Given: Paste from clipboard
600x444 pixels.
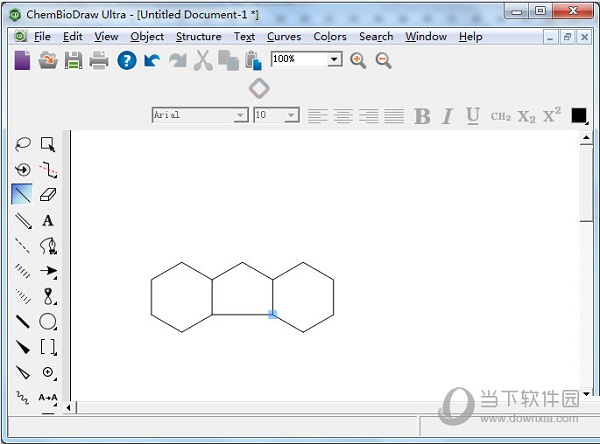Looking at the screenshot, I should [254, 60].
